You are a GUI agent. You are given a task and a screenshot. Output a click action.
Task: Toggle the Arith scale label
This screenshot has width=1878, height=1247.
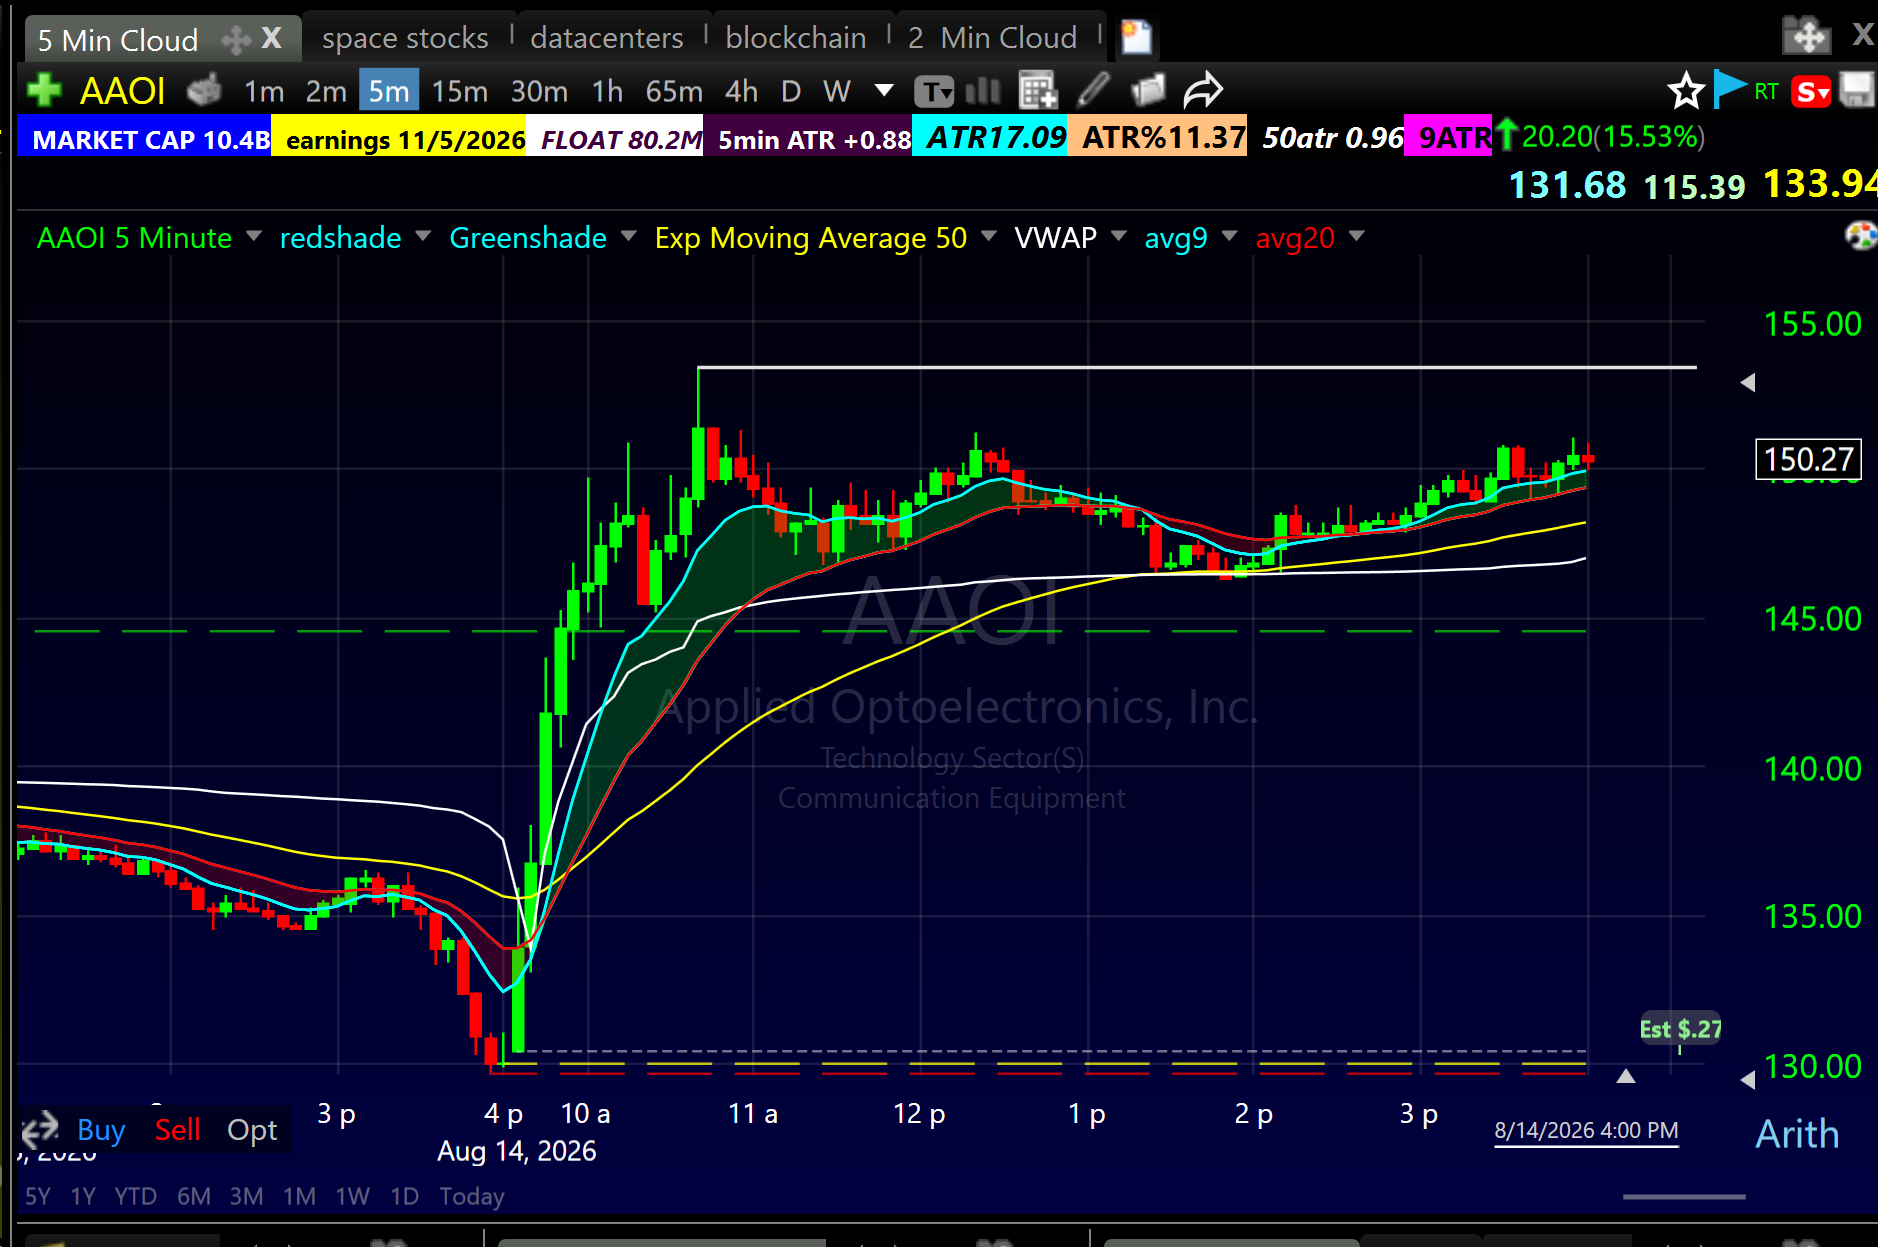[1797, 1134]
